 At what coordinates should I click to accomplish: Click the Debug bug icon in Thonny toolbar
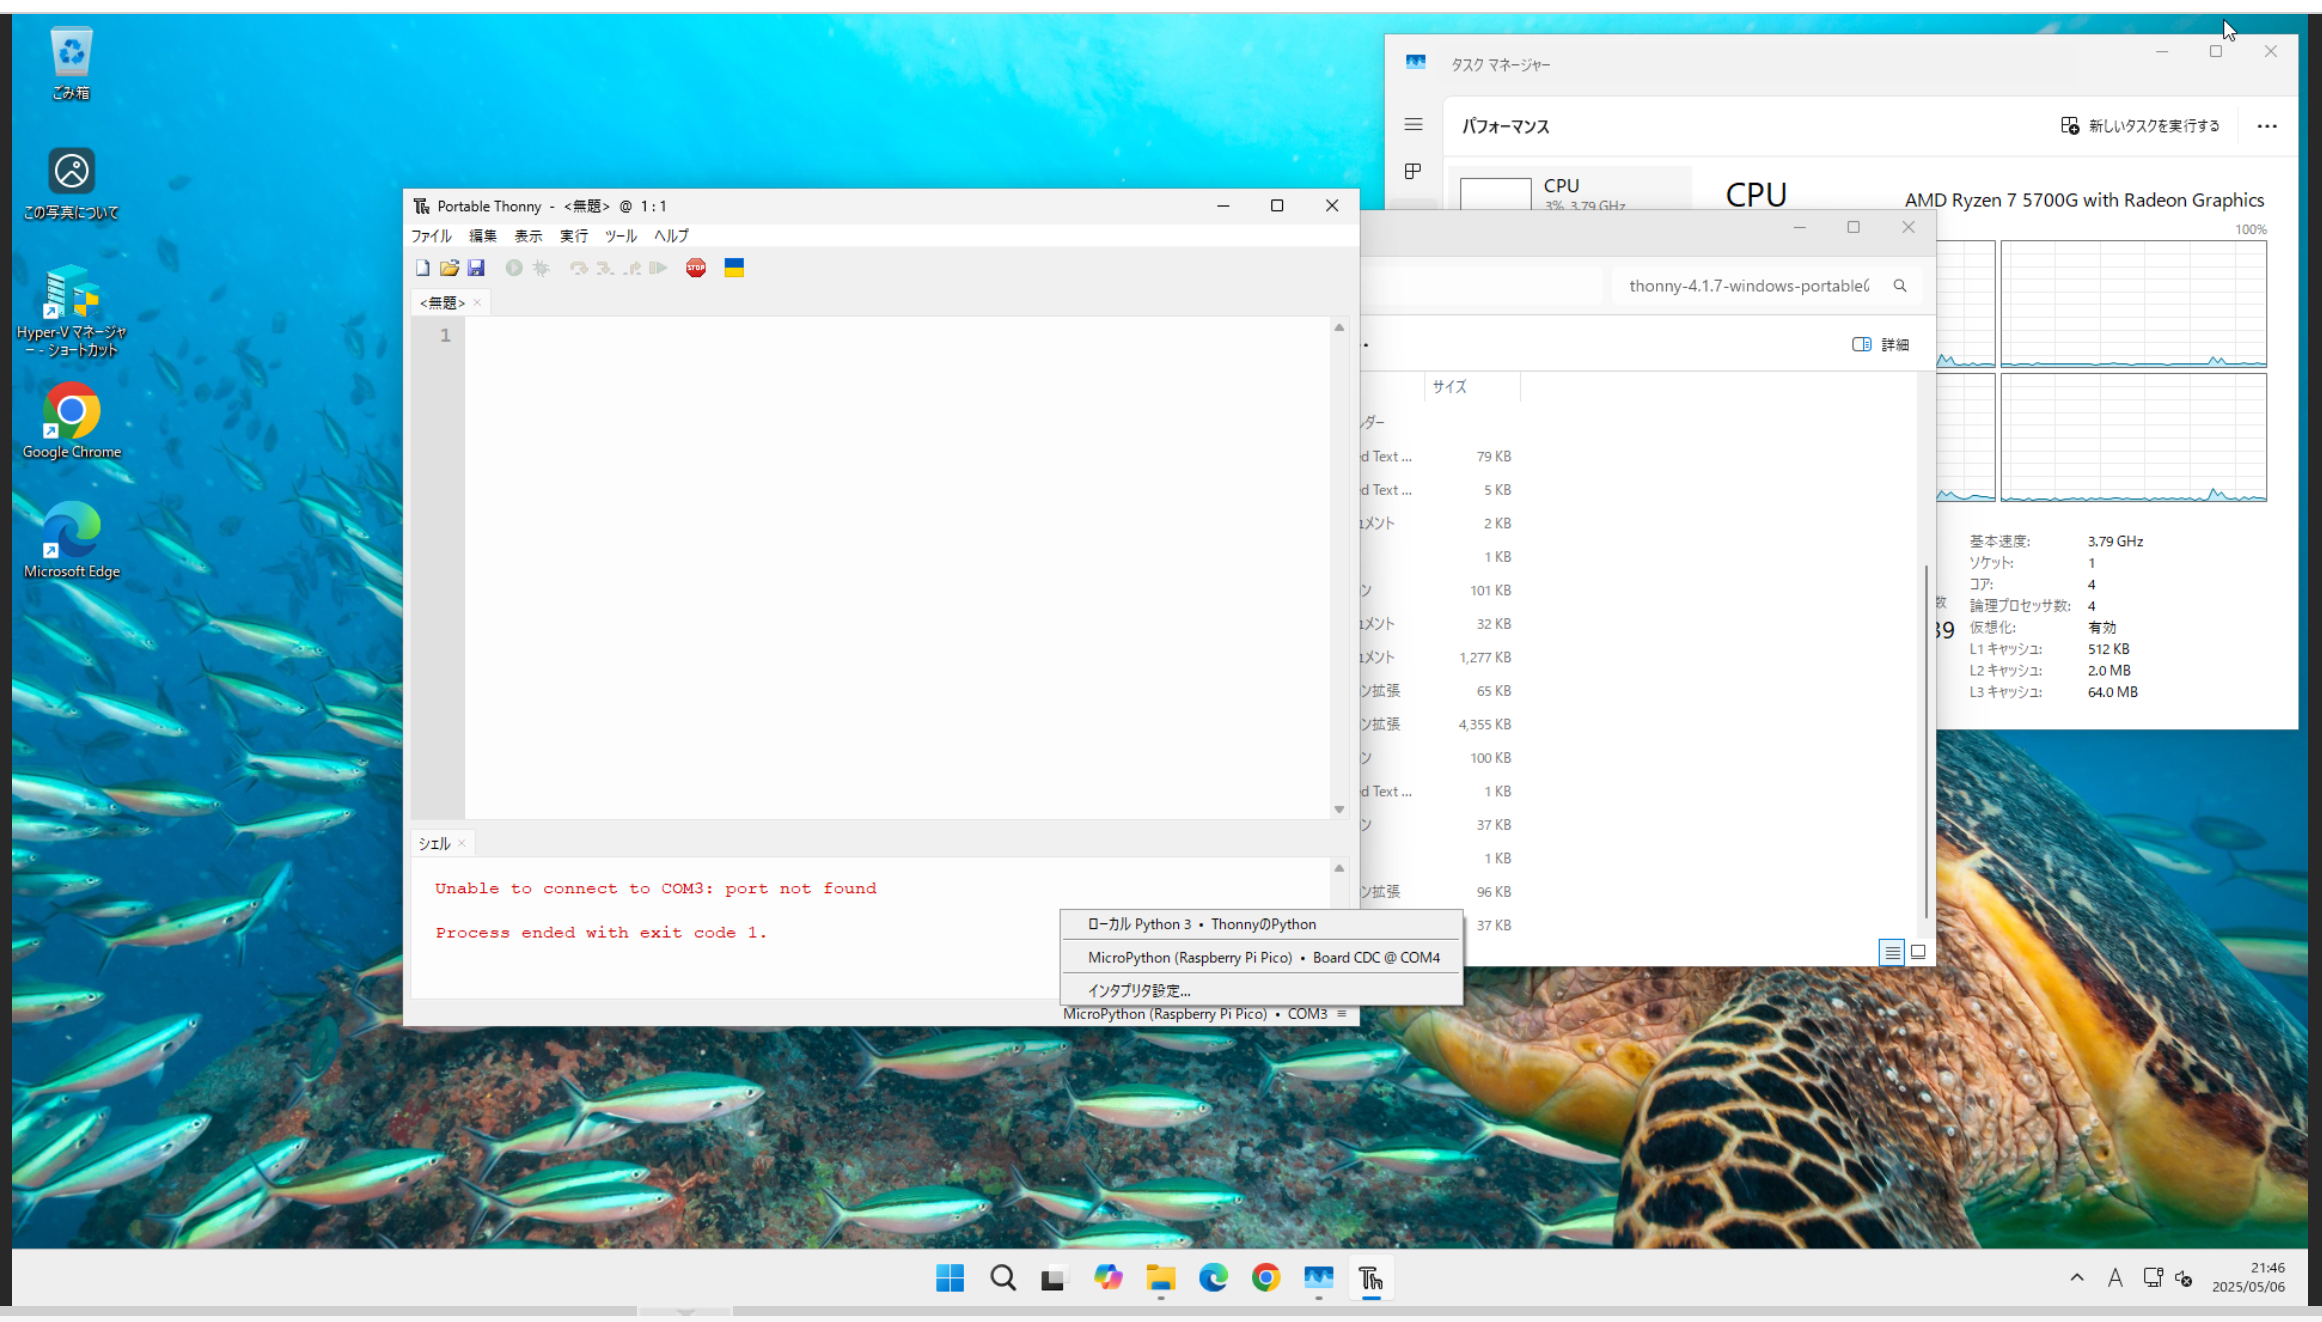541,268
